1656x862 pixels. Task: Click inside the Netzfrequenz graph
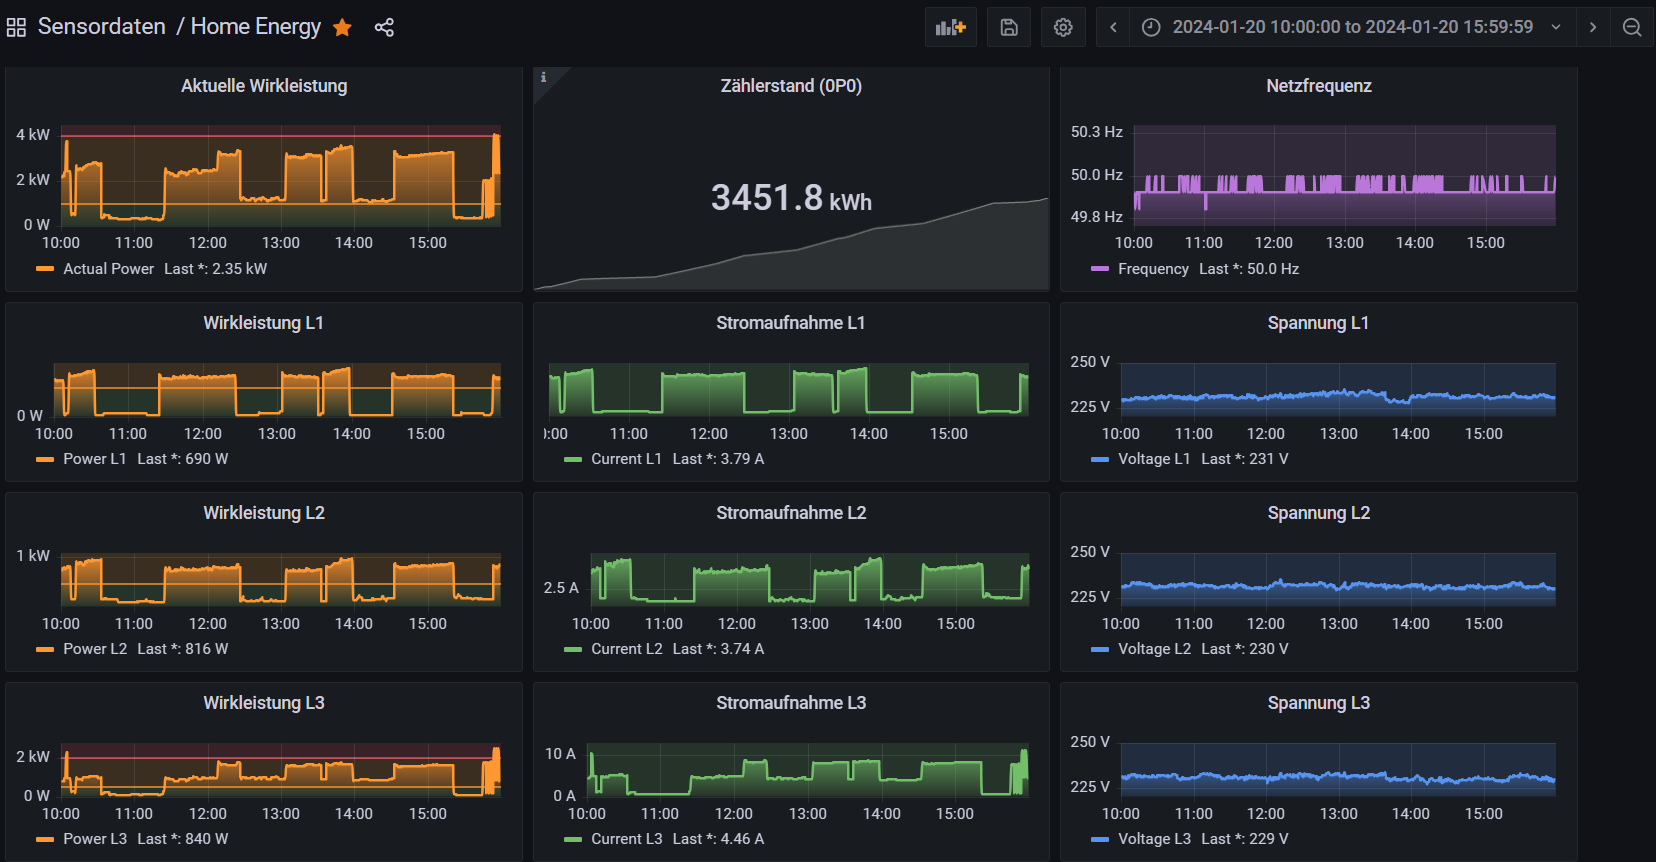[1345, 175]
